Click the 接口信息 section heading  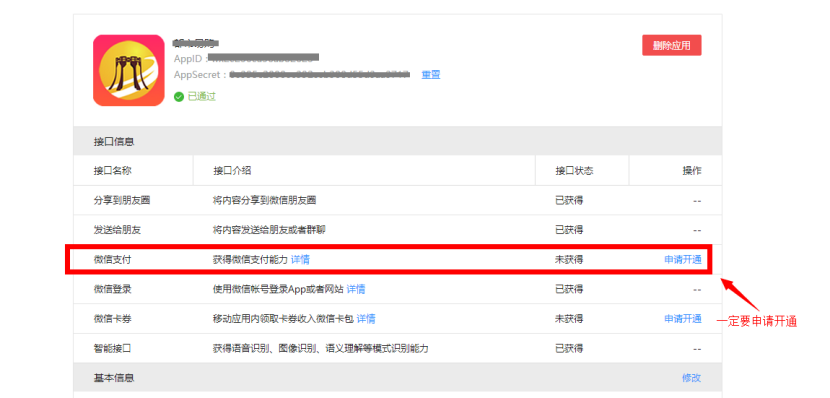(x=113, y=141)
